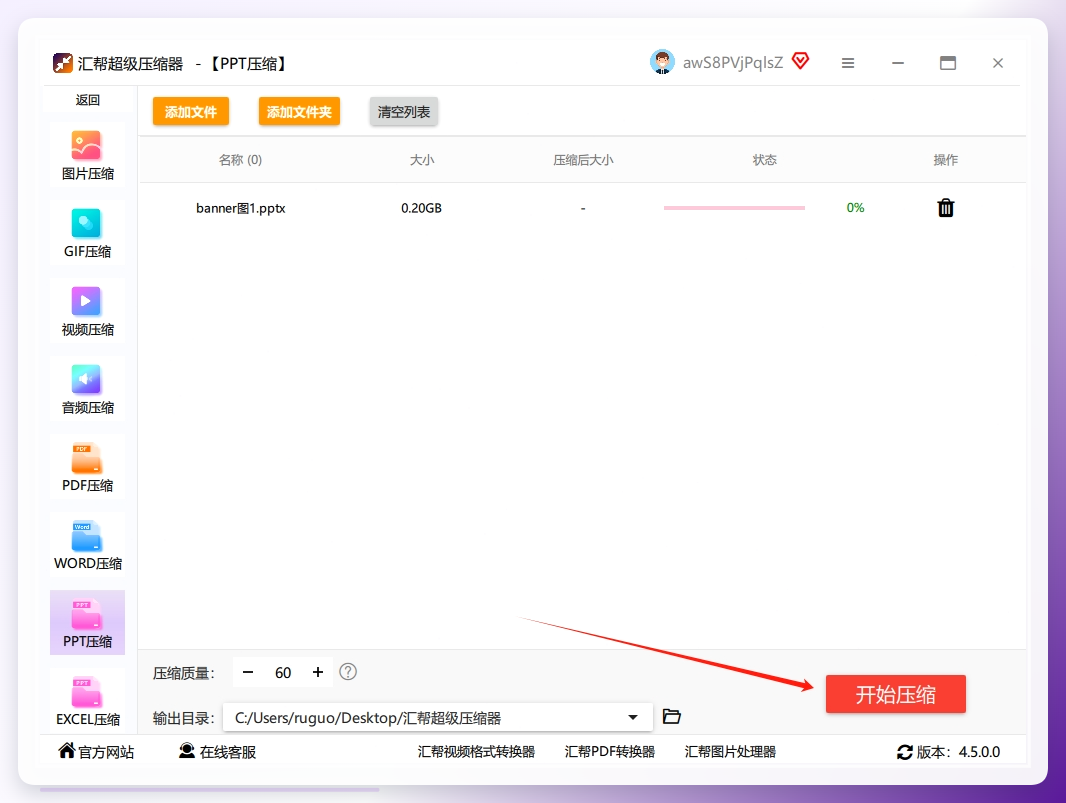This screenshot has height=803, width=1066.
Task: Open the 官方网站 official website link
Action: (x=97, y=752)
